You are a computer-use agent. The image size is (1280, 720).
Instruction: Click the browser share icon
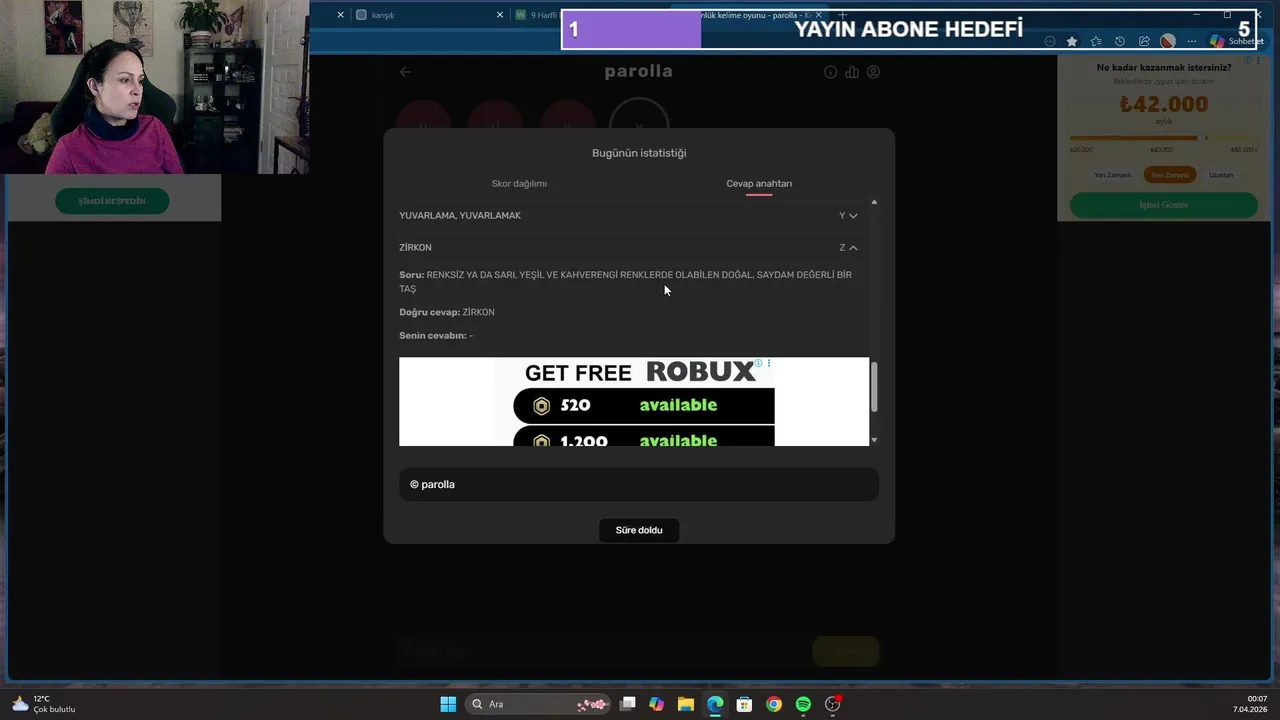(x=1144, y=41)
